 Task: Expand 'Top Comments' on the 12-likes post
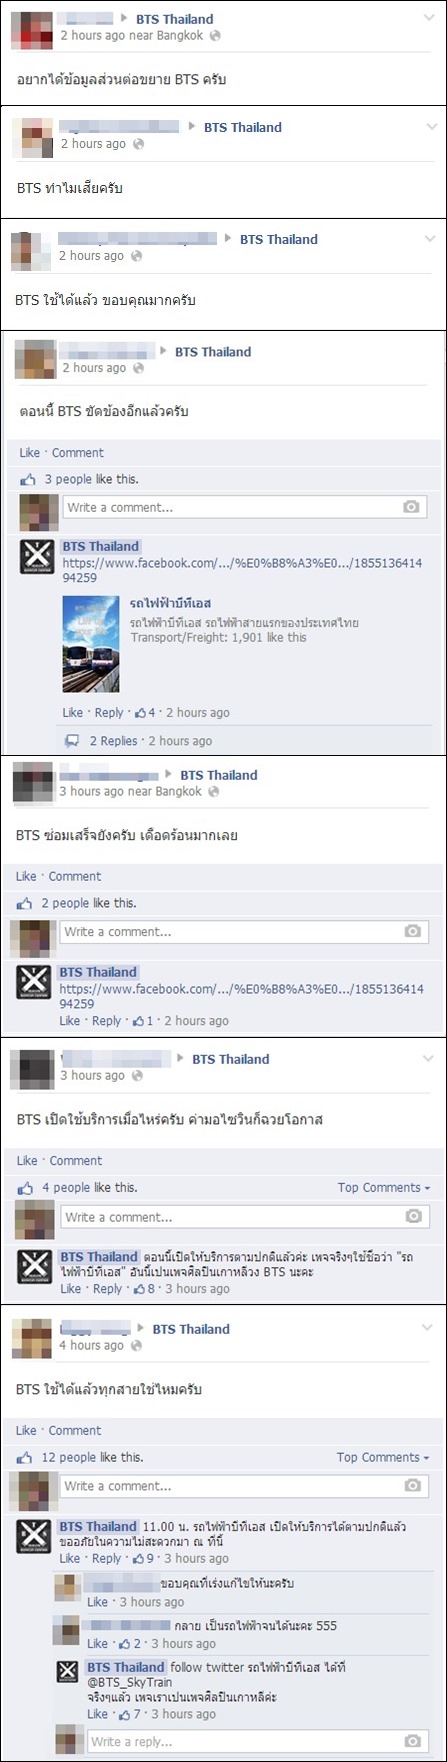384,1457
